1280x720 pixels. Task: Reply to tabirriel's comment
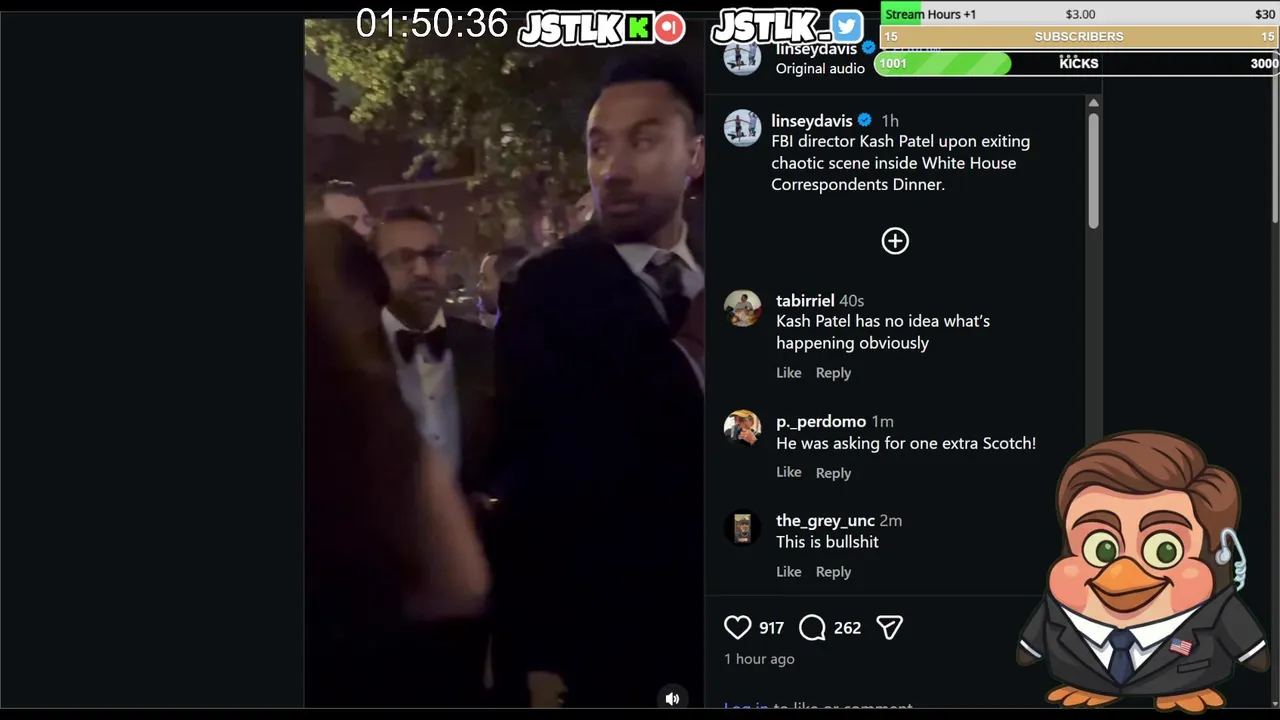(x=833, y=372)
